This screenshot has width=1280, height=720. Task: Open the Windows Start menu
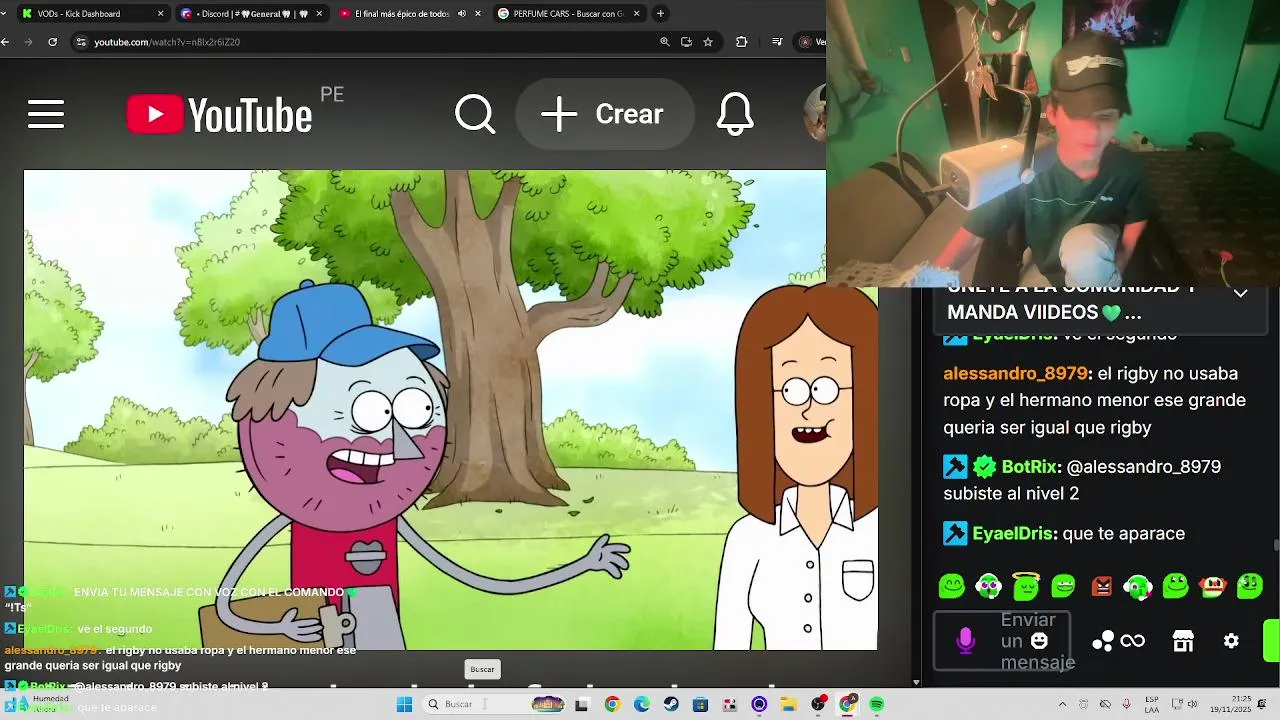click(404, 704)
